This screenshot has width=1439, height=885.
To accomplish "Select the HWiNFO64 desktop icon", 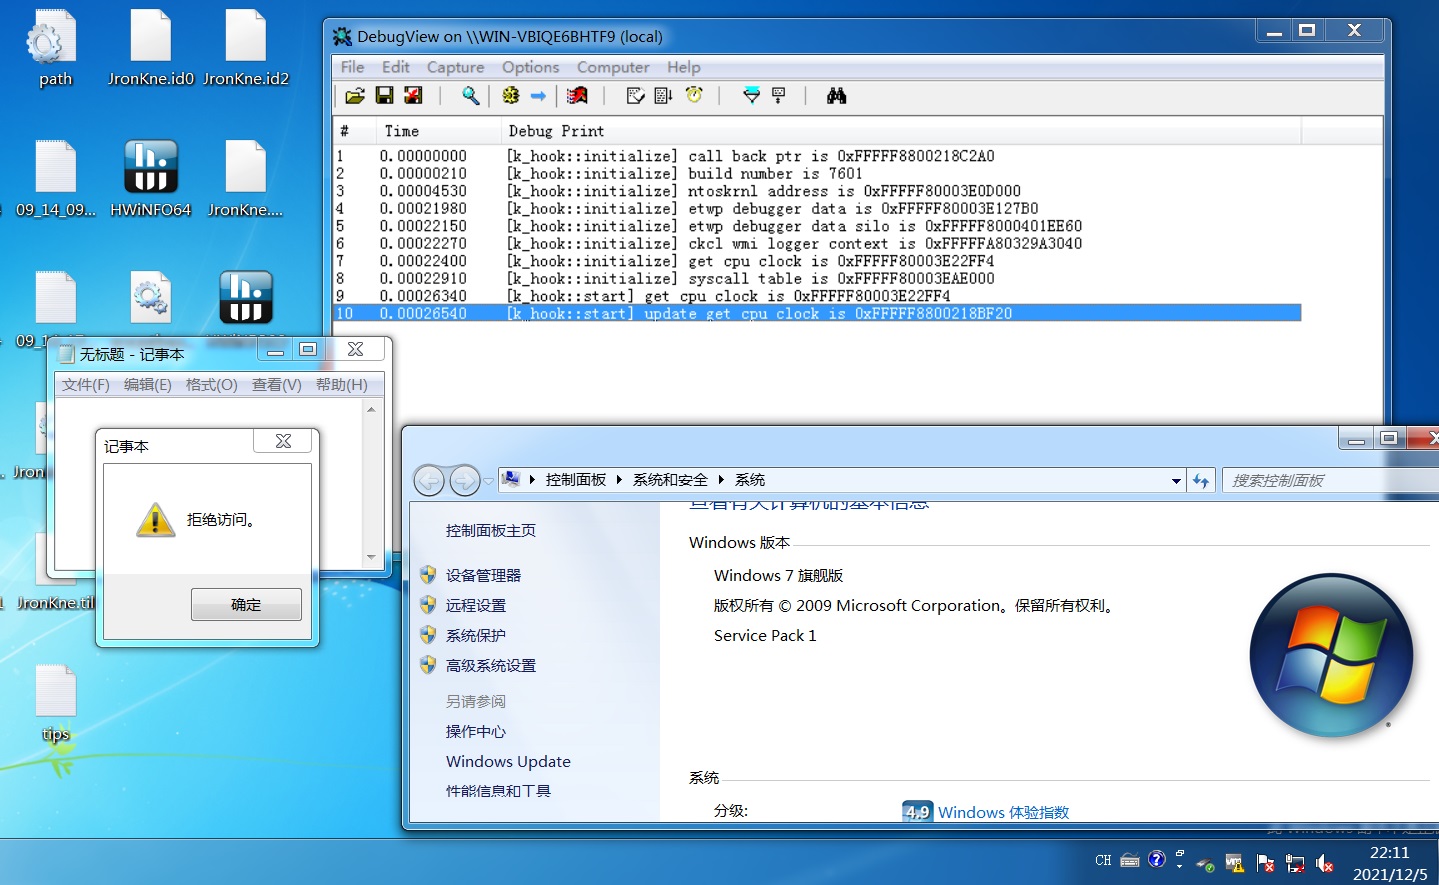I will (151, 179).
